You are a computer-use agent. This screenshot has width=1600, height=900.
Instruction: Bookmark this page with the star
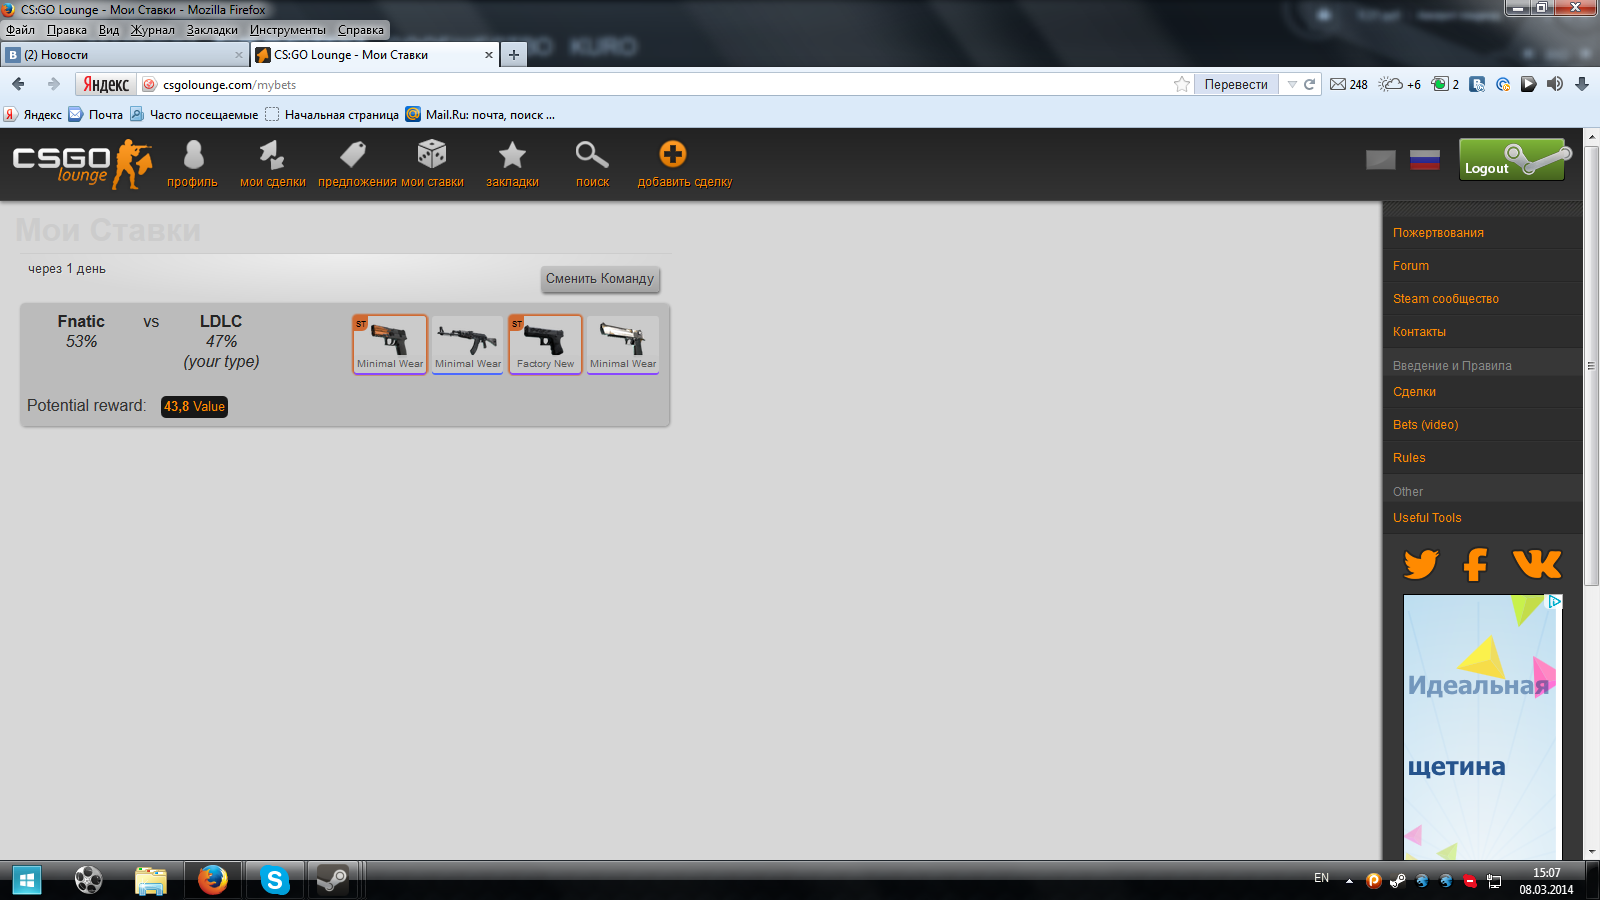coord(1182,85)
